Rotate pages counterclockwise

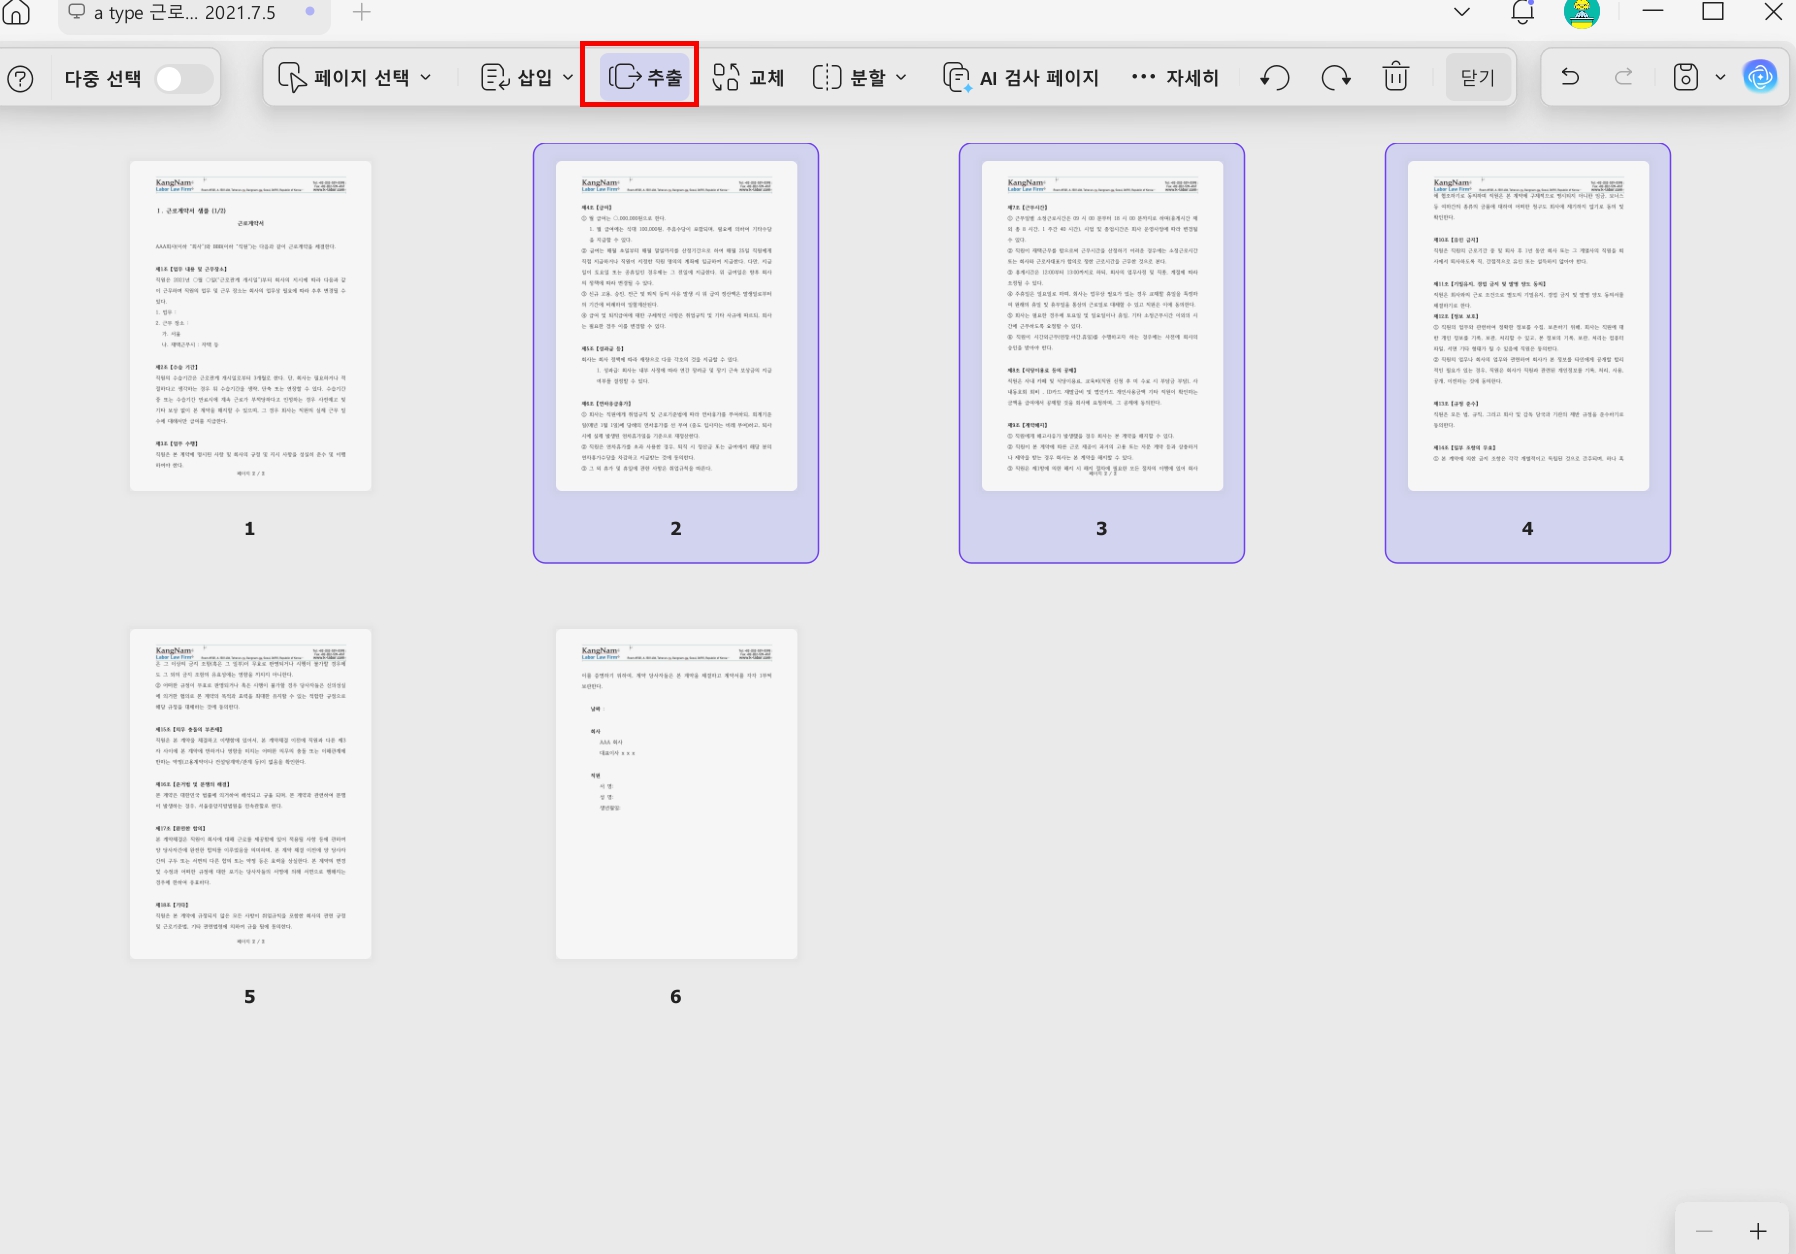click(x=1274, y=78)
